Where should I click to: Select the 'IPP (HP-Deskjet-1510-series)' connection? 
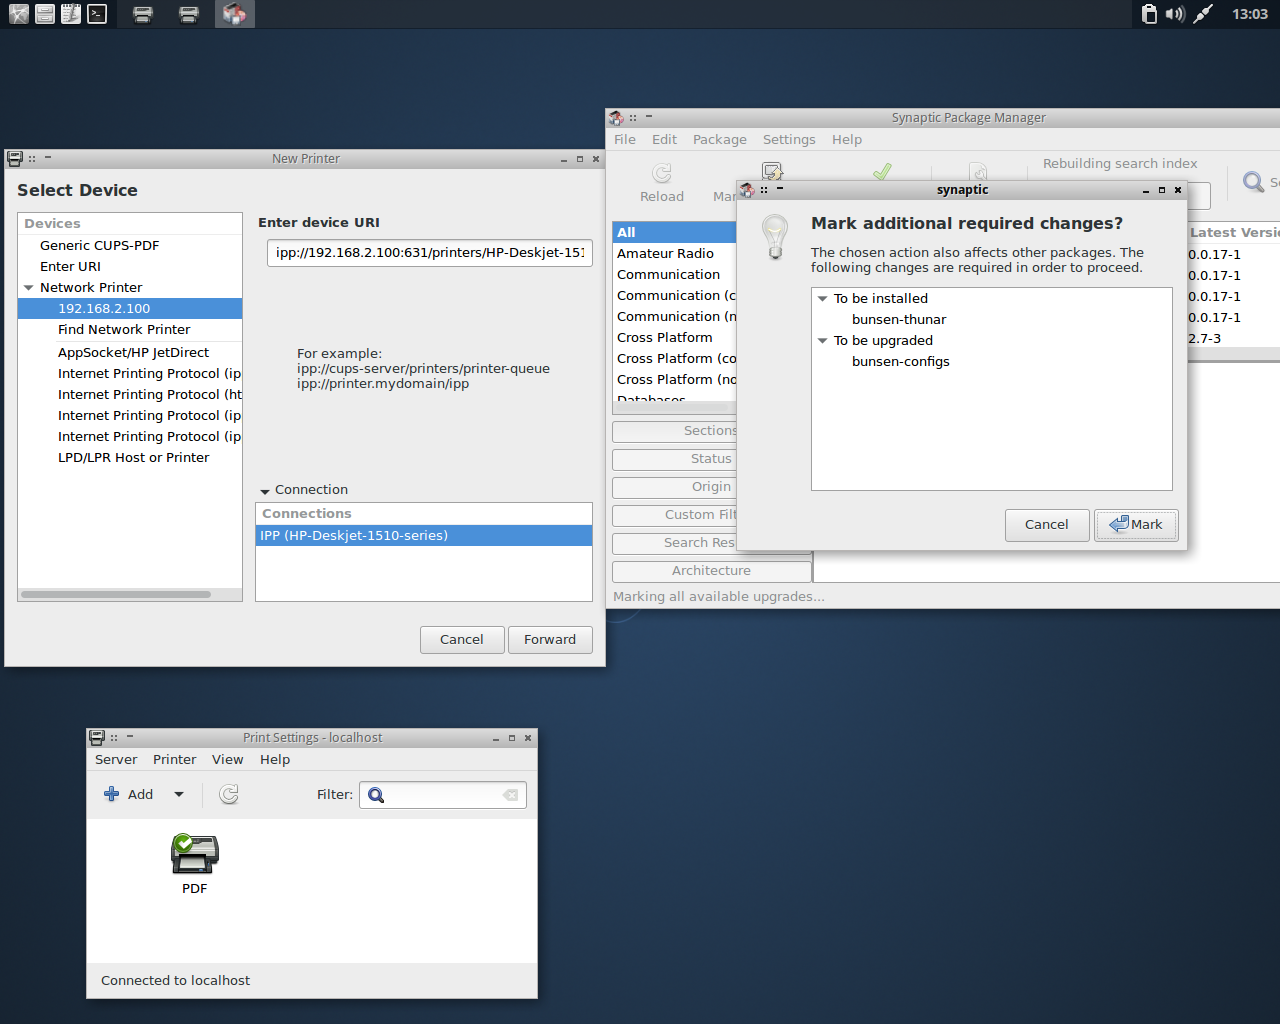coord(424,536)
